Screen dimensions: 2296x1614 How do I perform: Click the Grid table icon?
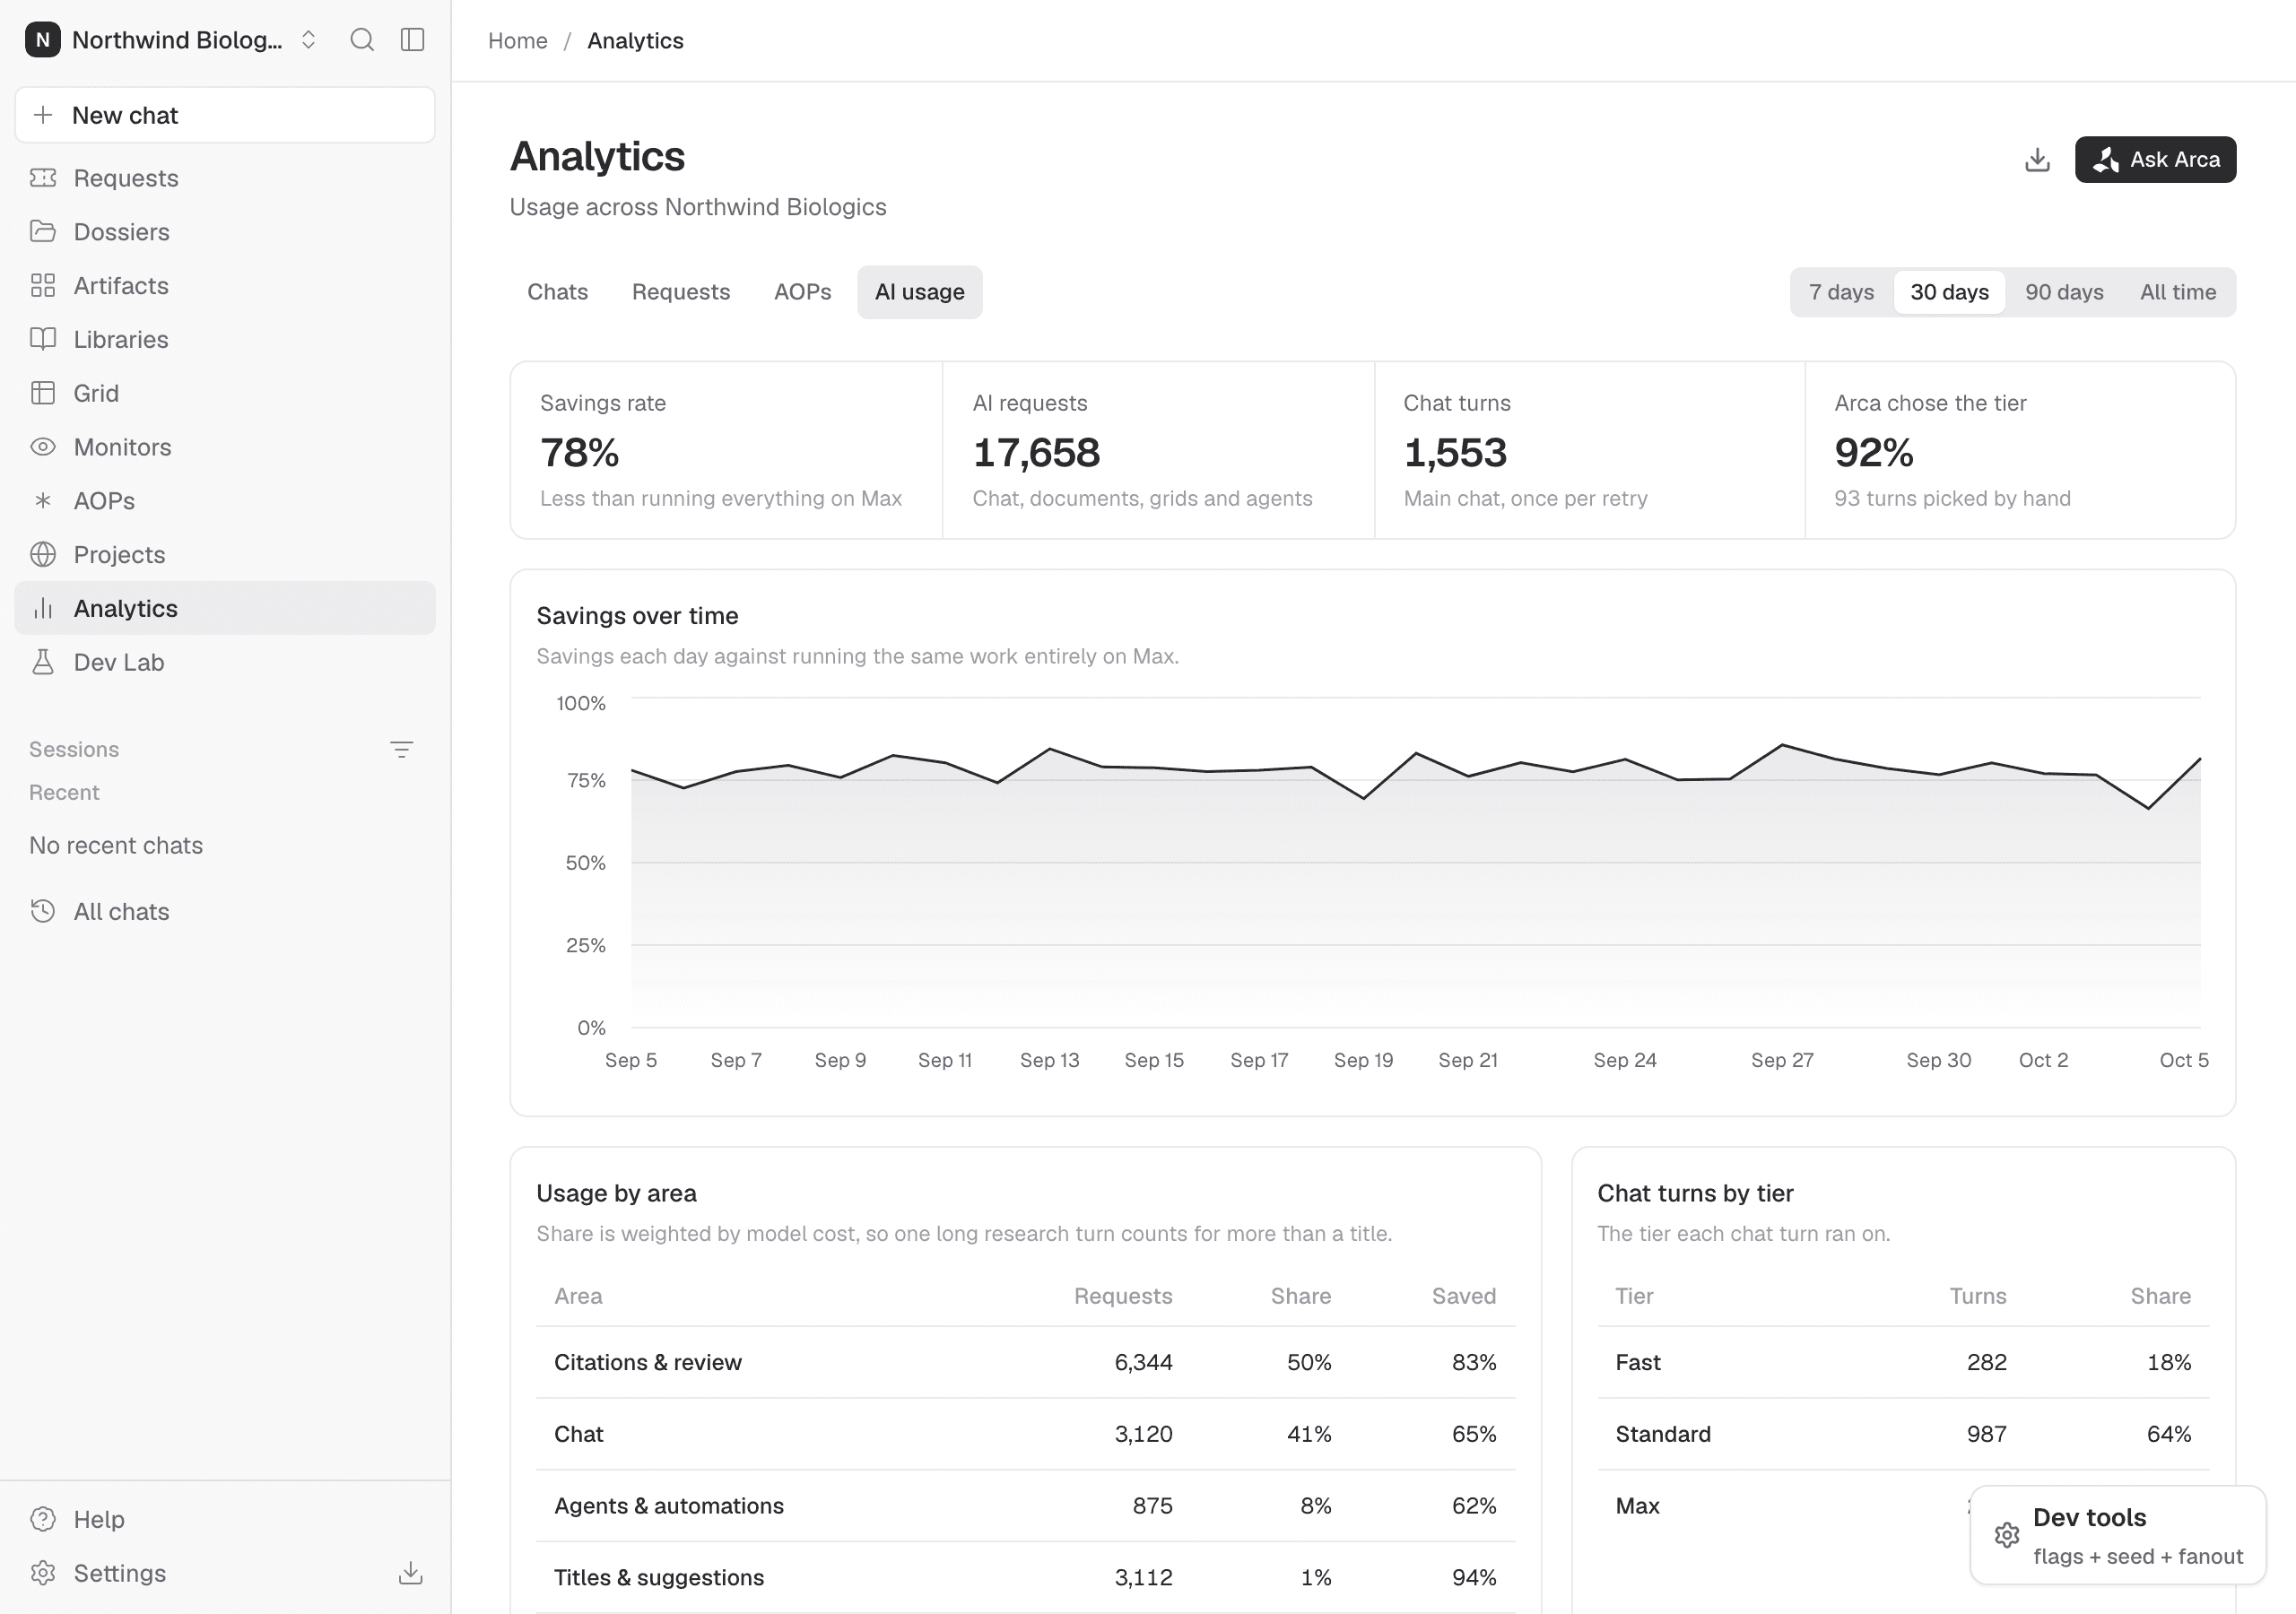[43, 393]
